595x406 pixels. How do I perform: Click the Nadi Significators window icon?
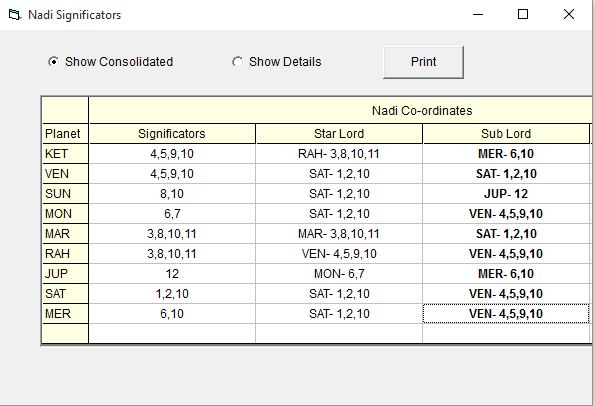coord(14,15)
